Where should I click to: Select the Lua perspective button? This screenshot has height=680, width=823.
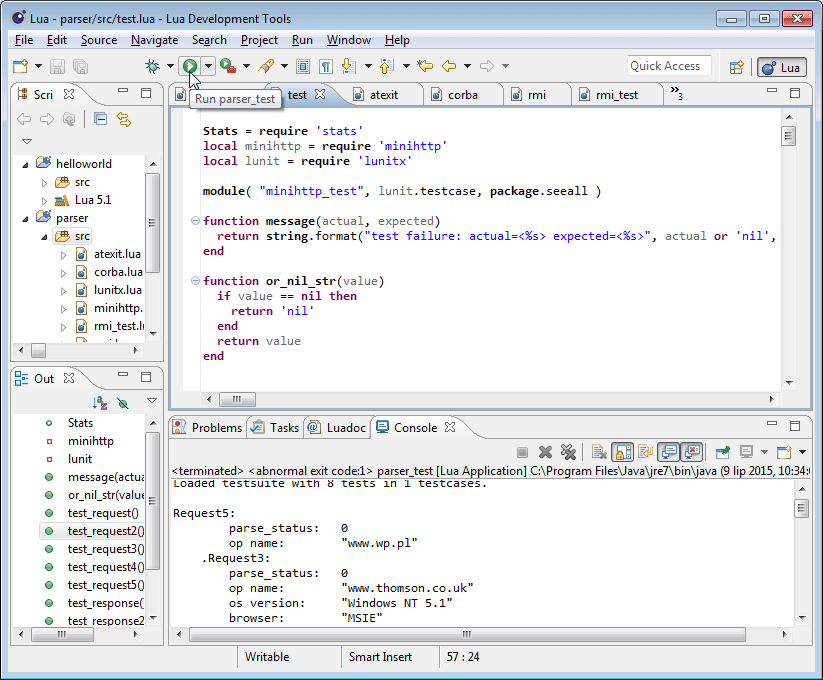[x=781, y=67]
